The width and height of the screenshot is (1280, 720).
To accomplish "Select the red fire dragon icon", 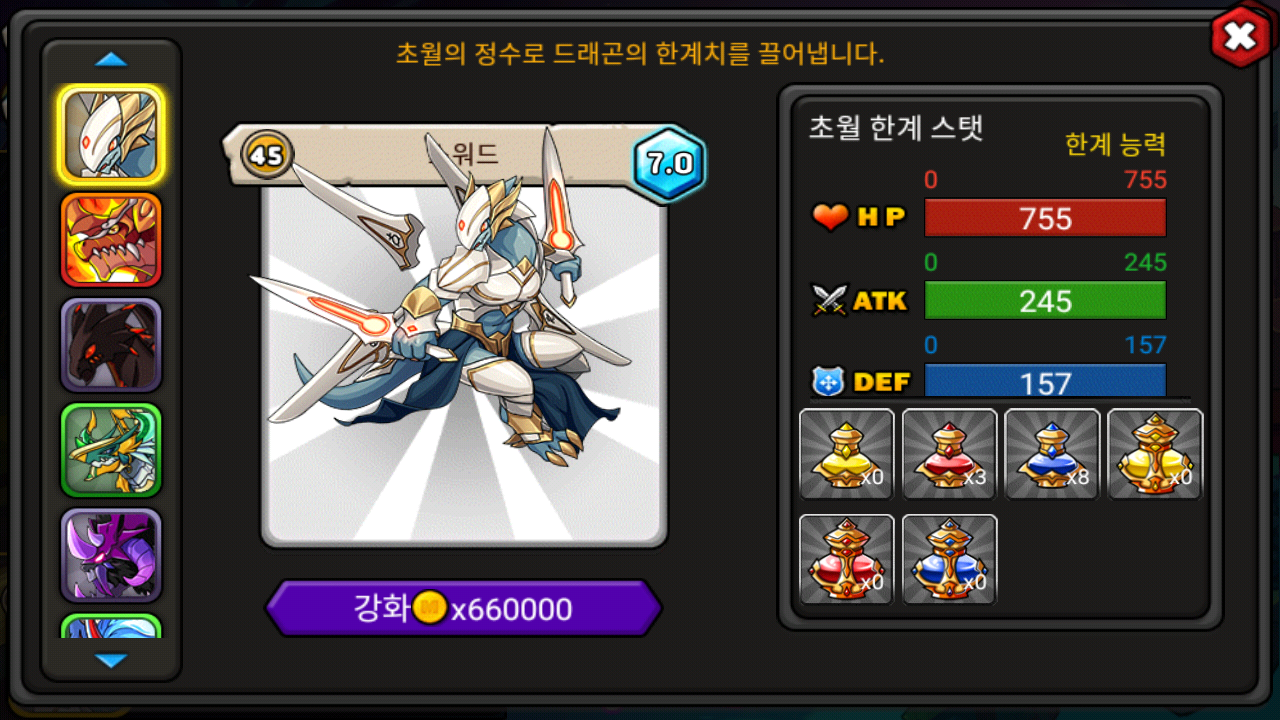I will point(111,240).
